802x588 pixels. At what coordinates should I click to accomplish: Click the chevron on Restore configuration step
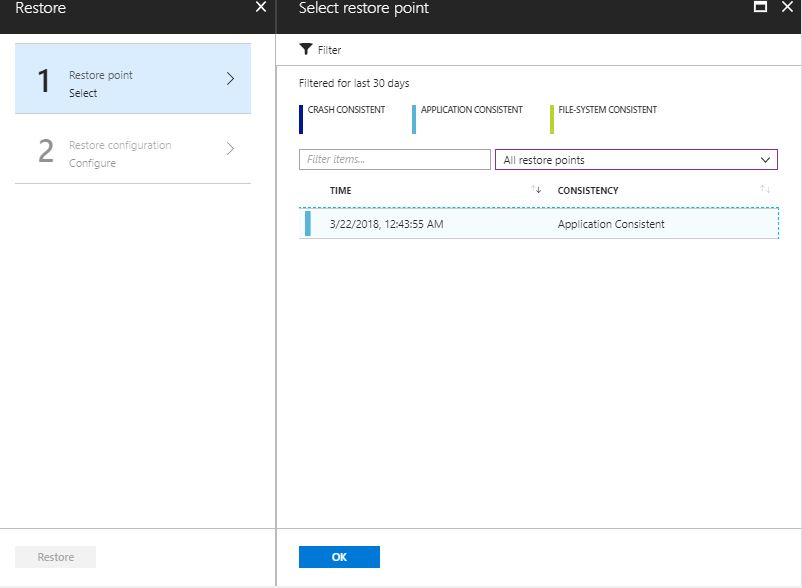(230, 149)
